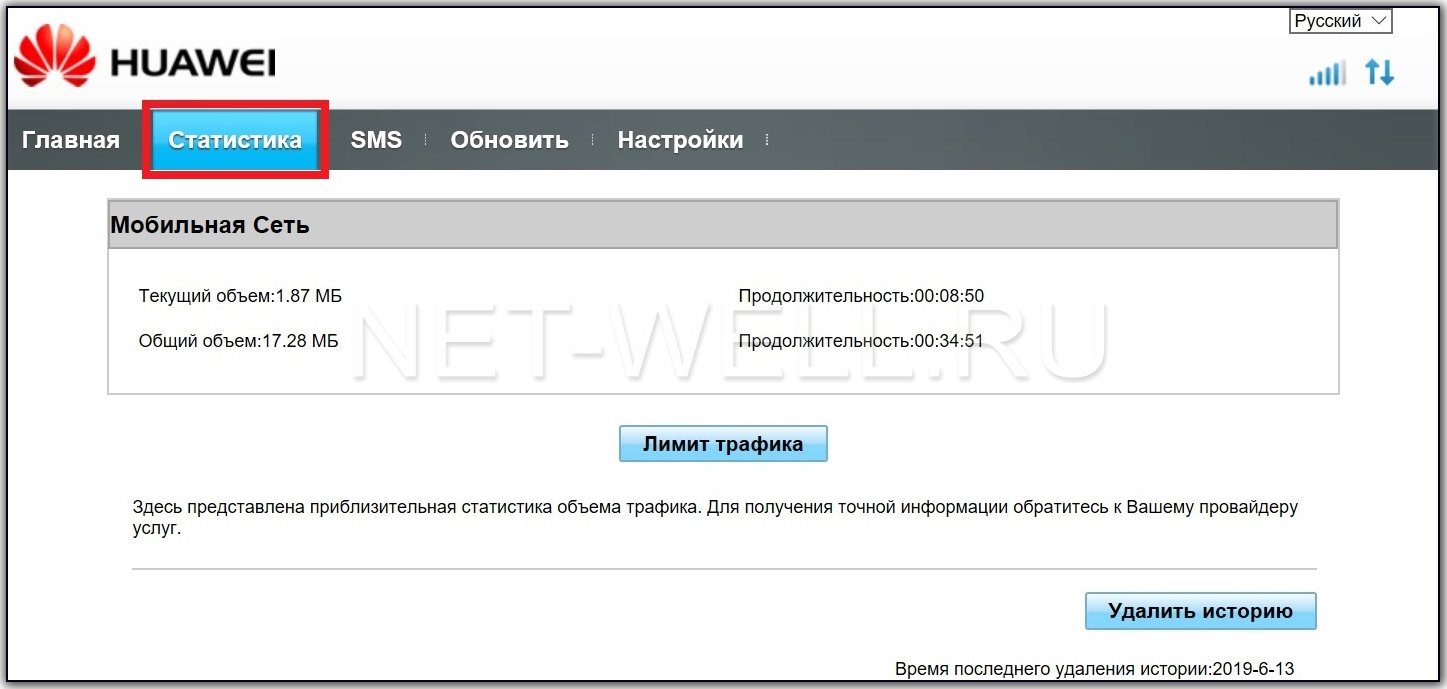The width and height of the screenshot is (1447, 689).
Task: Click the Удалить историю button
Action: pos(1200,611)
